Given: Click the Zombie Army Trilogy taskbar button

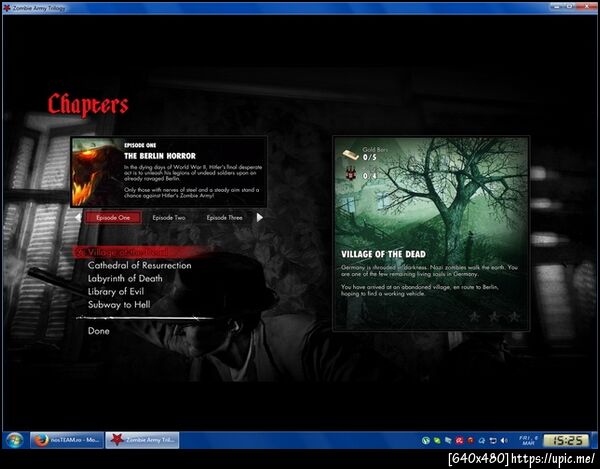Looking at the screenshot, I should pos(142,440).
